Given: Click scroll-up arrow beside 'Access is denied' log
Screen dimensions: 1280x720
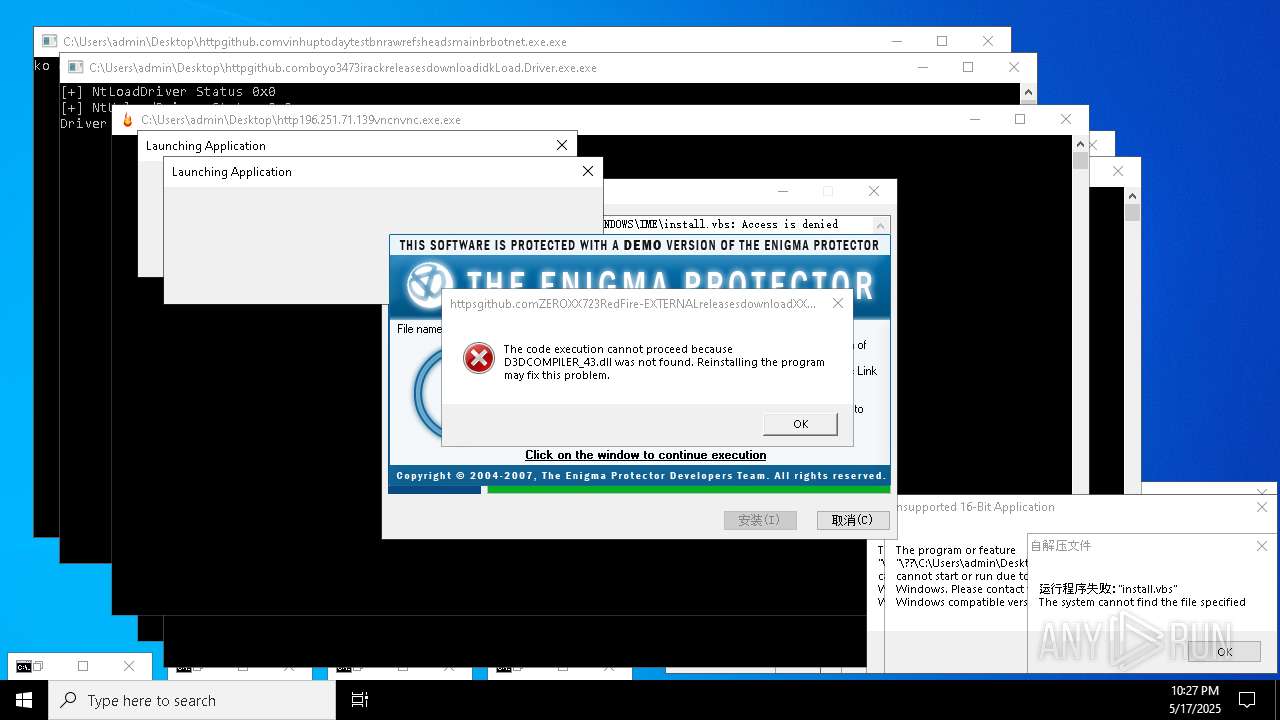Looking at the screenshot, I should [880, 224].
